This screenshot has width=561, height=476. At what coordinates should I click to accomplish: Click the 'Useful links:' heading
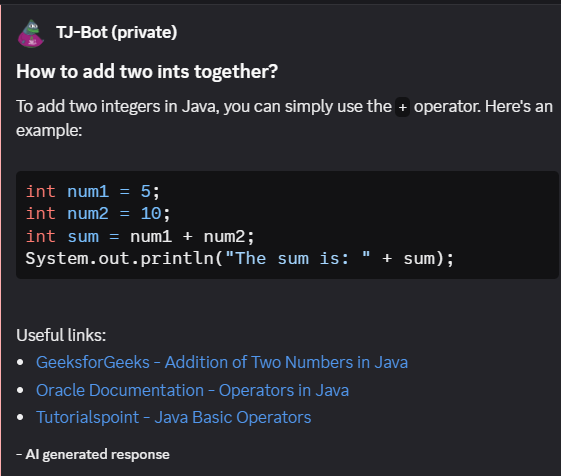tap(61, 335)
